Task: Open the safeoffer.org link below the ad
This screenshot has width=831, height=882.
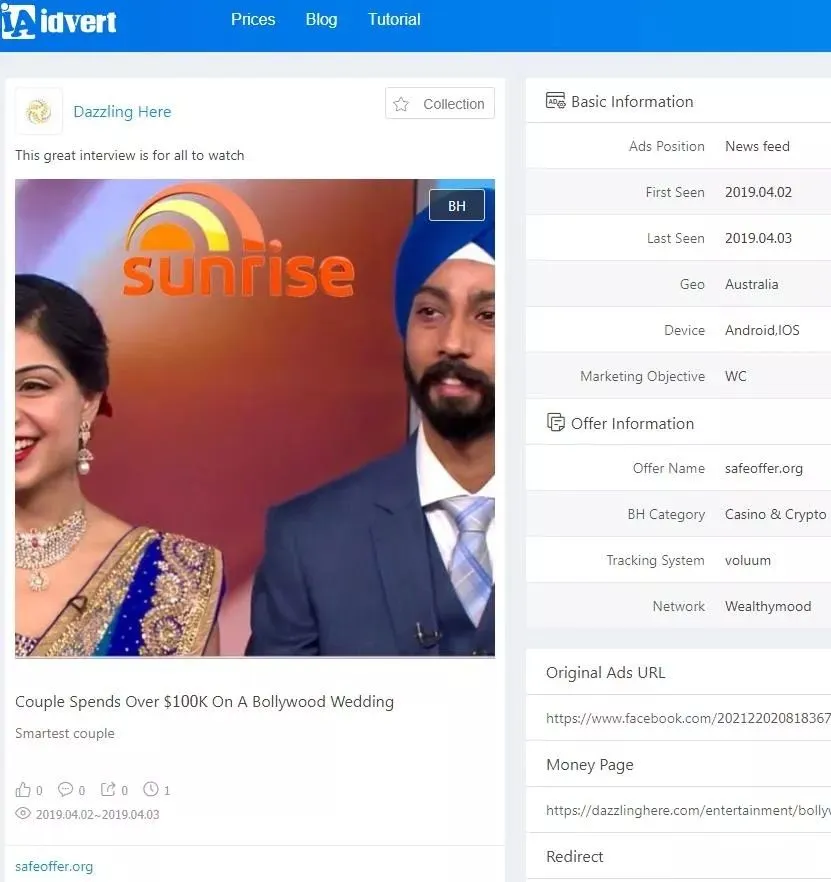Action: coord(54,866)
